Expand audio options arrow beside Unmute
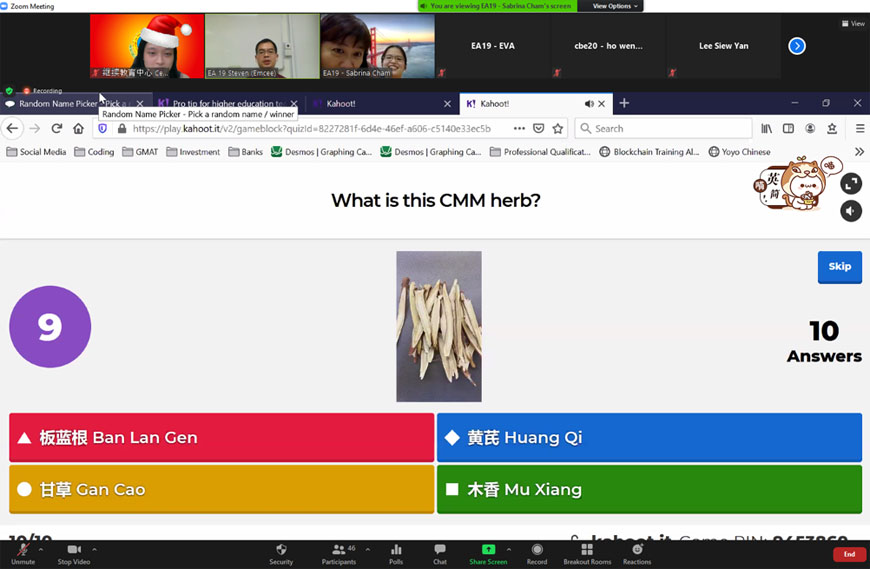The height and width of the screenshot is (569, 870). point(41,549)
